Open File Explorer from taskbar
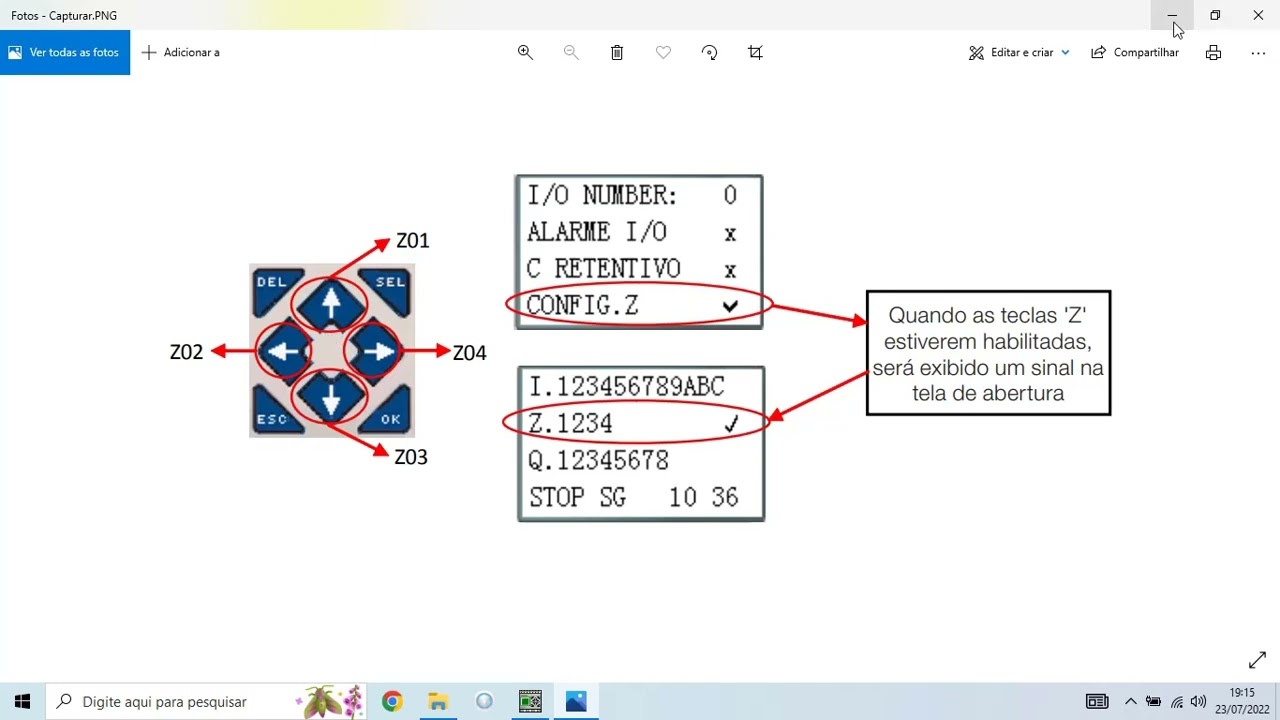This screenshot has height=720, width=1280. [x=438, y=701]
